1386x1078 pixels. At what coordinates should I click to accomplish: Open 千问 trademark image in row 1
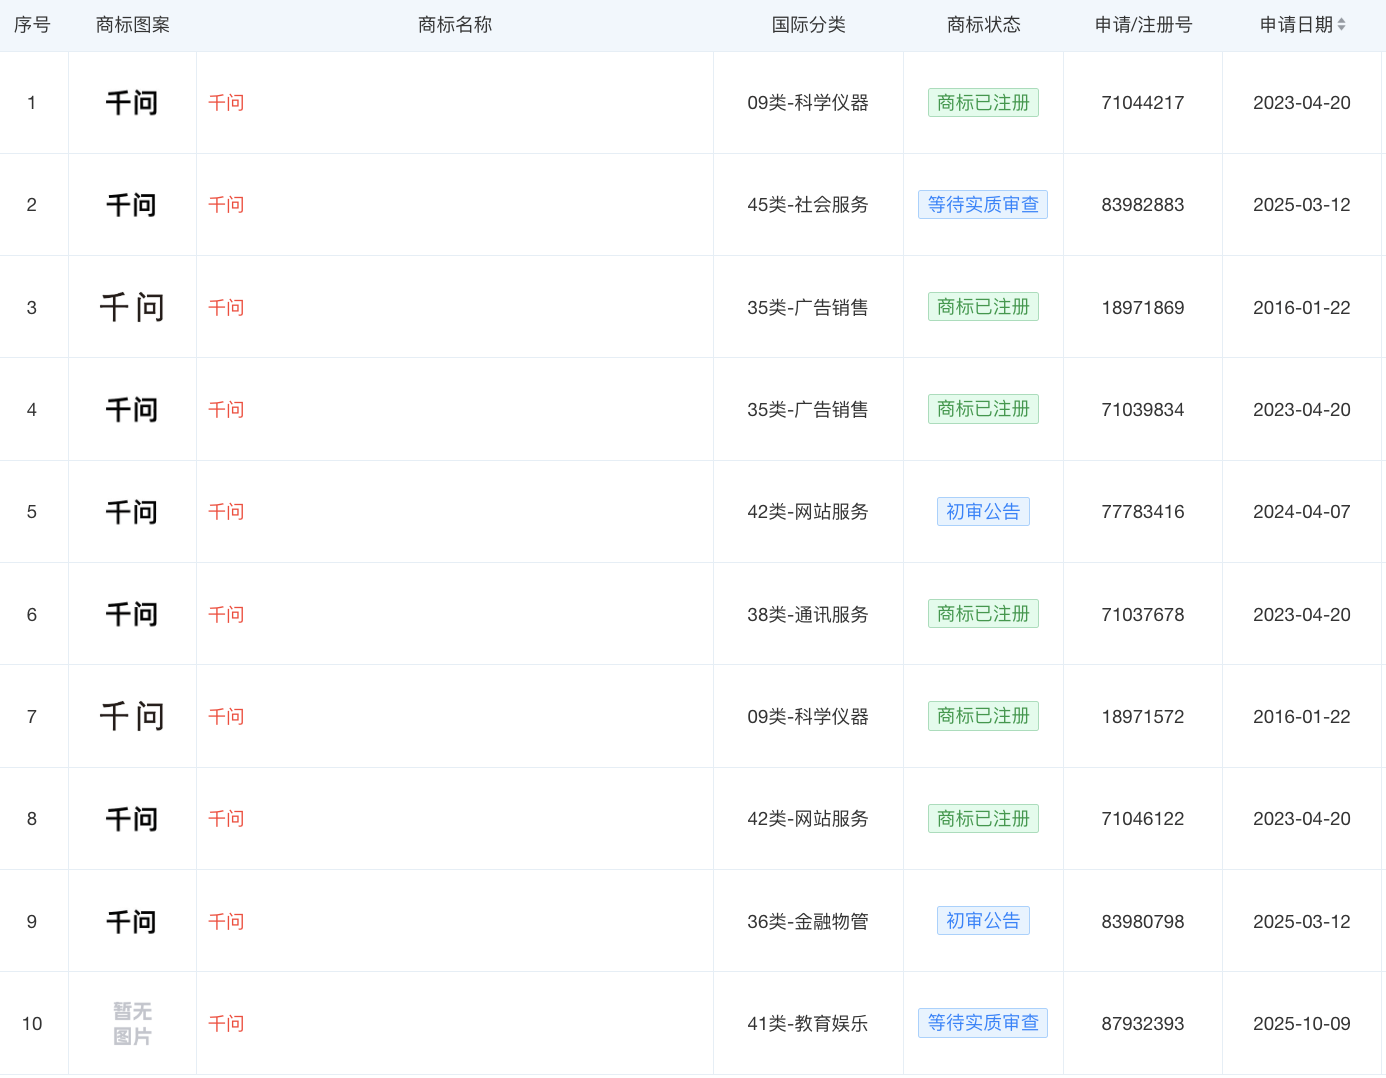[x=132, y=103]
